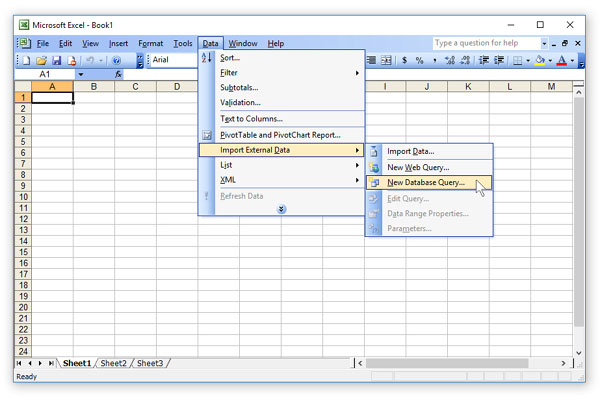The image size is (600, 398).
Task: Open Standard toolbar options chevron
Action: click(140, 60)
